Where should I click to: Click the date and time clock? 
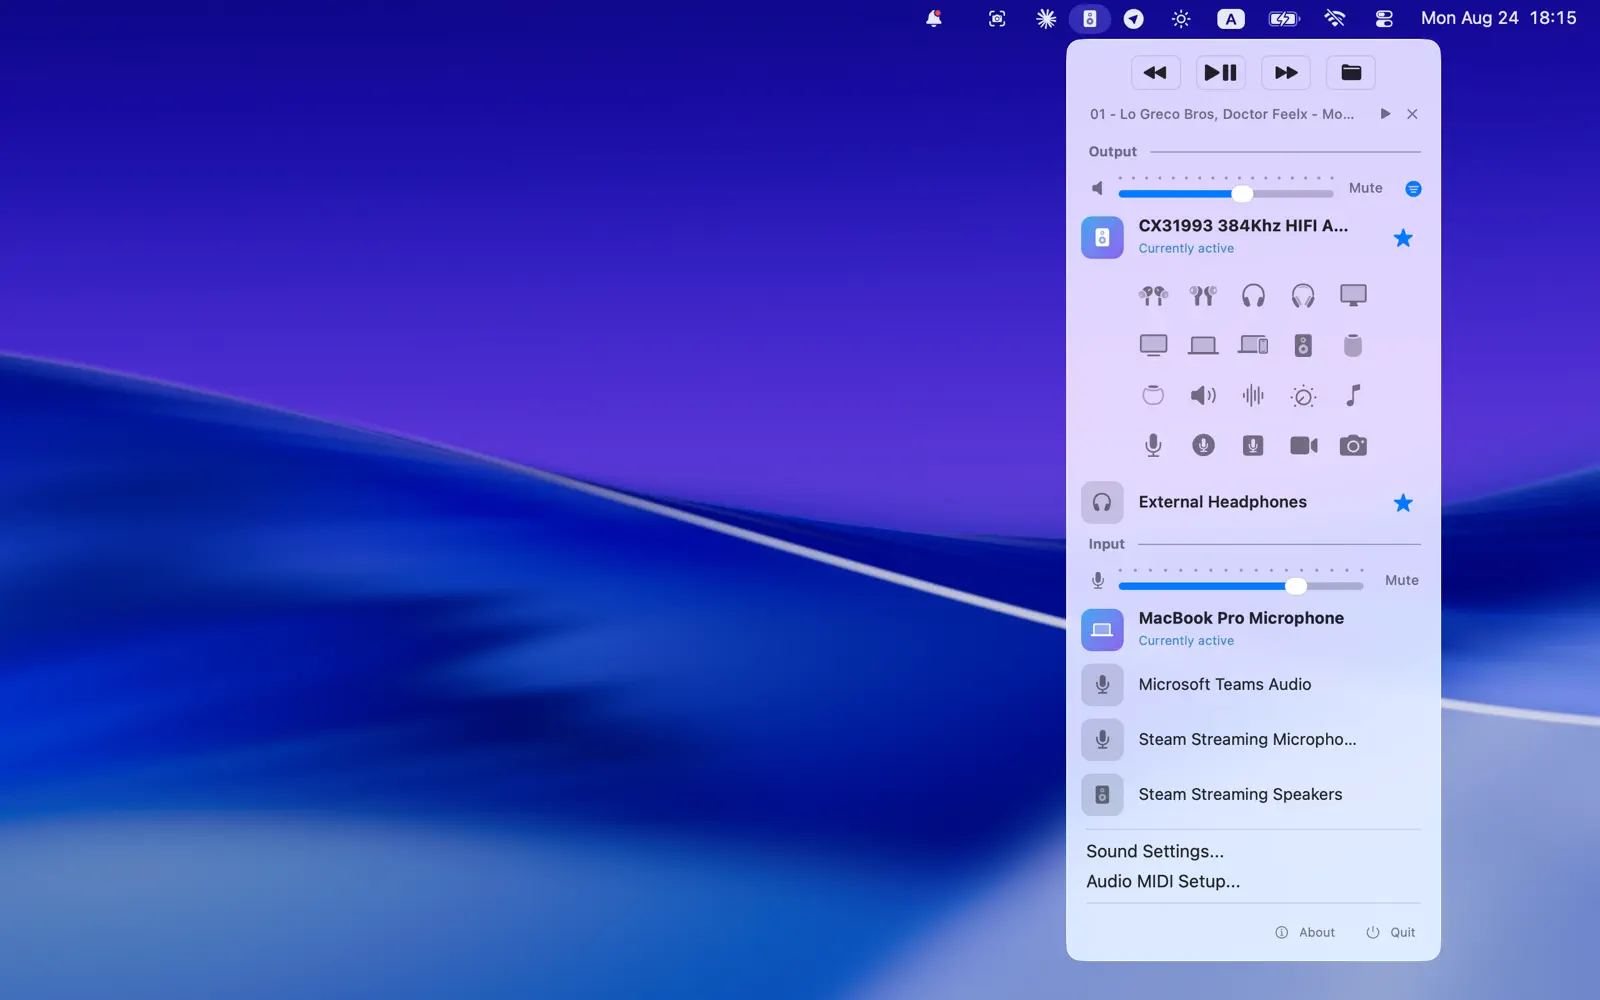[1498, 18]
